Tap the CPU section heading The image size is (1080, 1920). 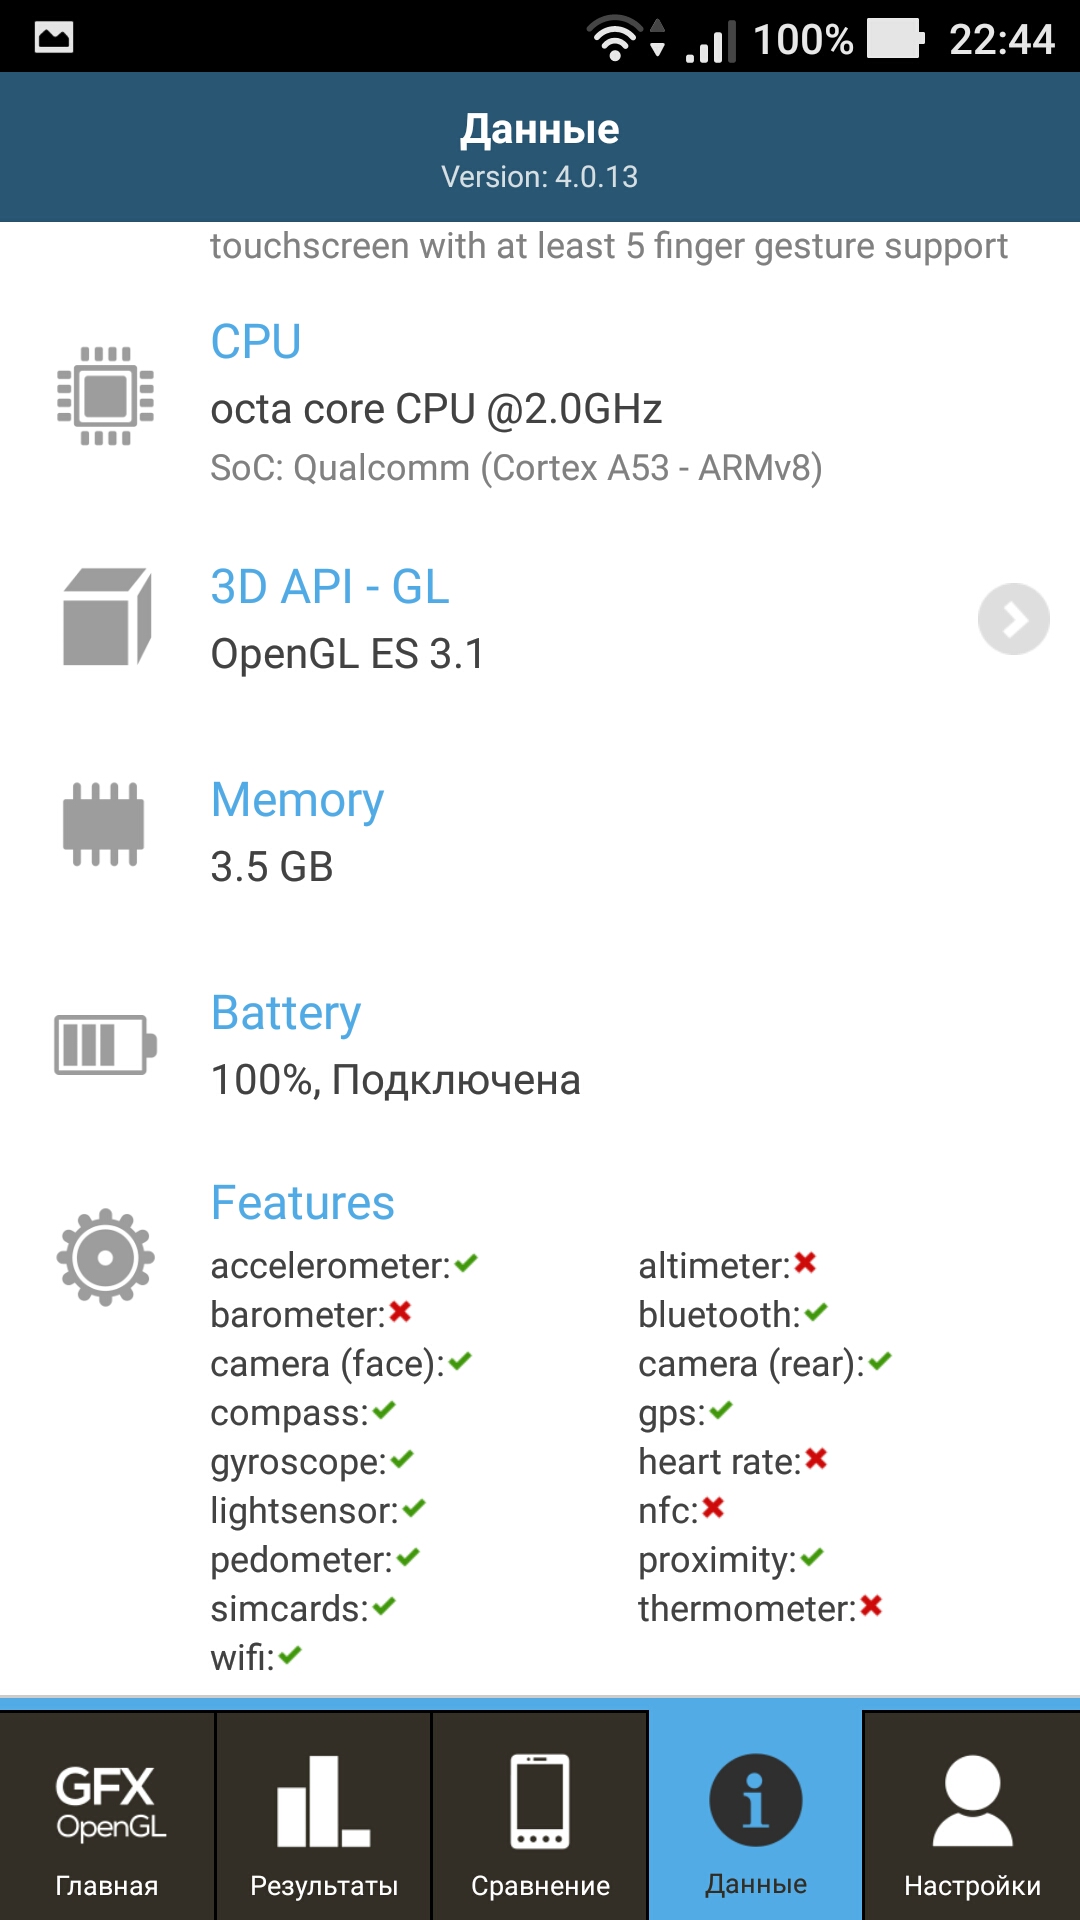[x=256, y=342]
